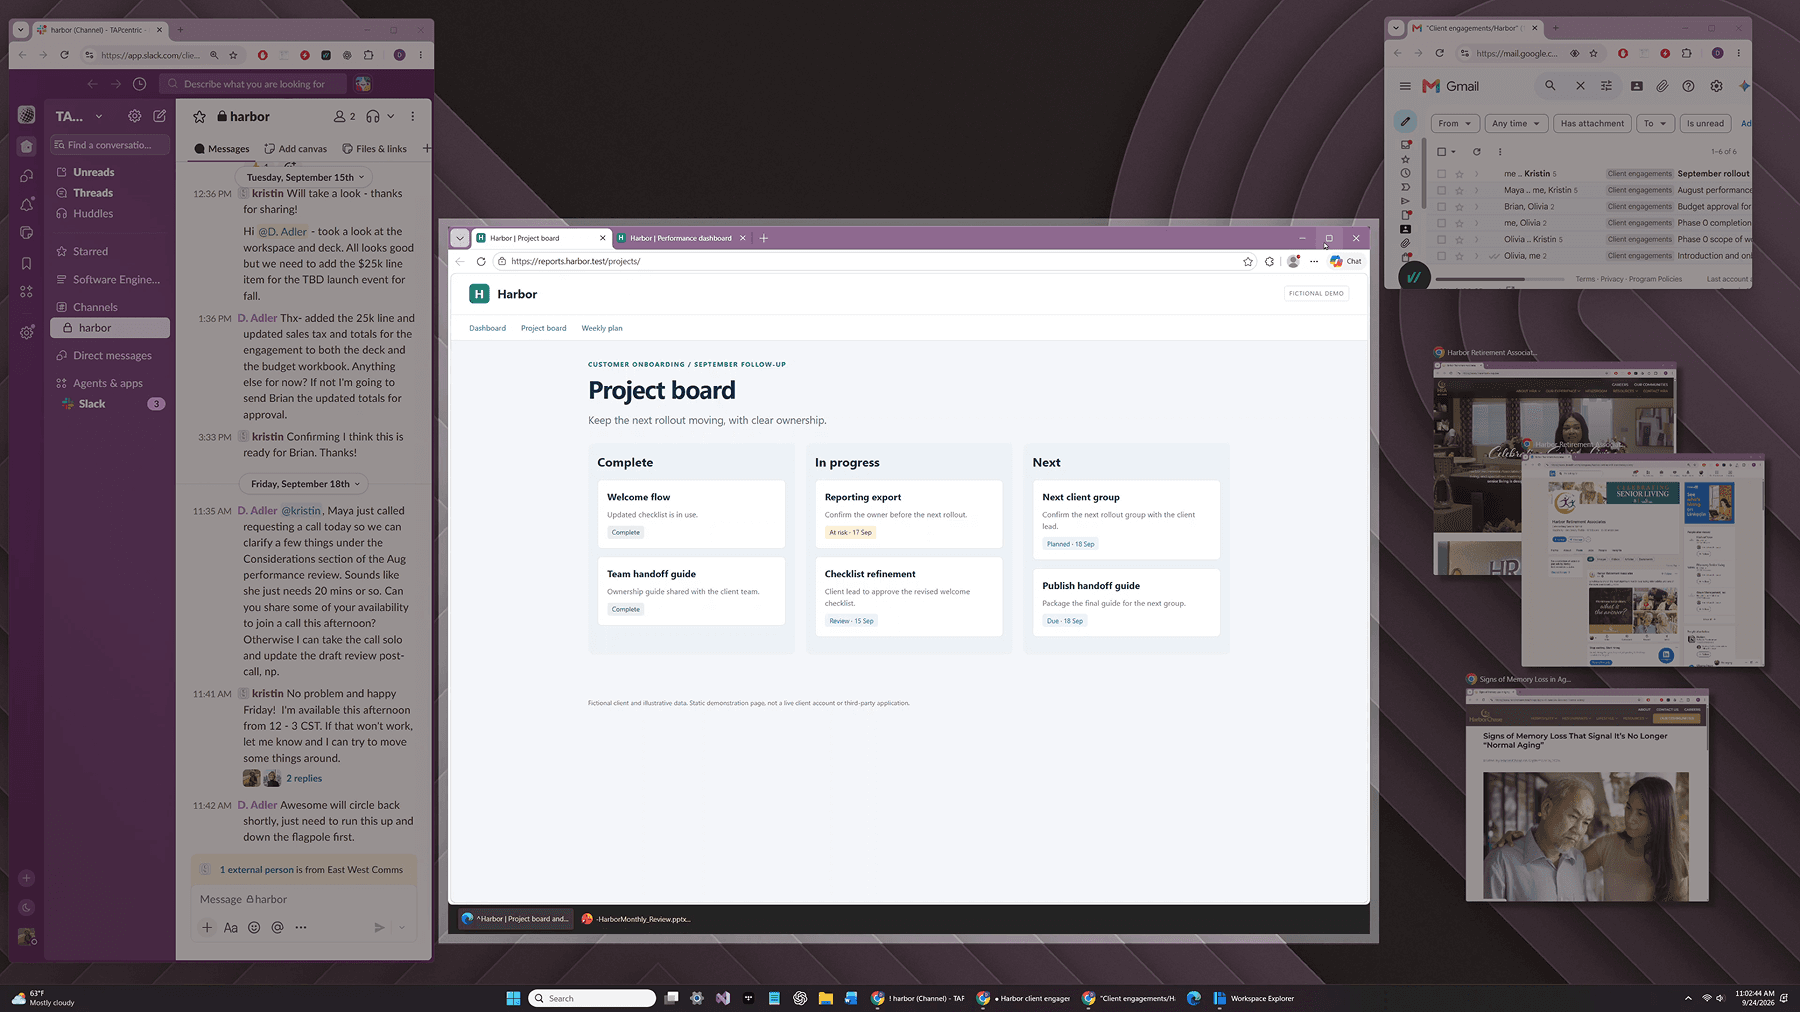Tick checkbox for 'me .. Kristin' September rollout email

(x=1441, y=174)
